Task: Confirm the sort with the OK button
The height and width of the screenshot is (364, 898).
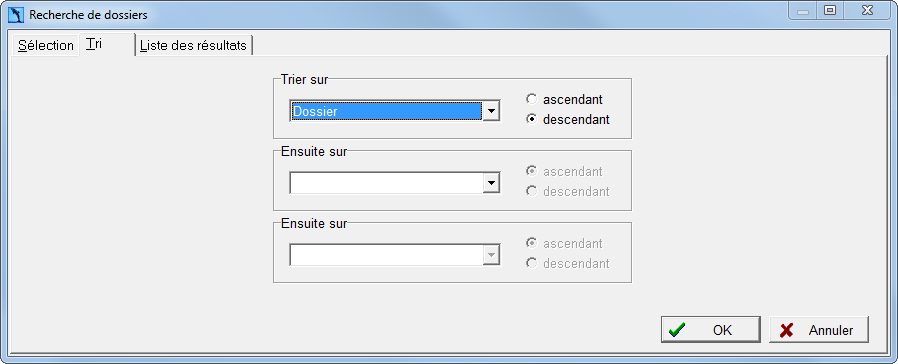Action: [x=711, y=330]
